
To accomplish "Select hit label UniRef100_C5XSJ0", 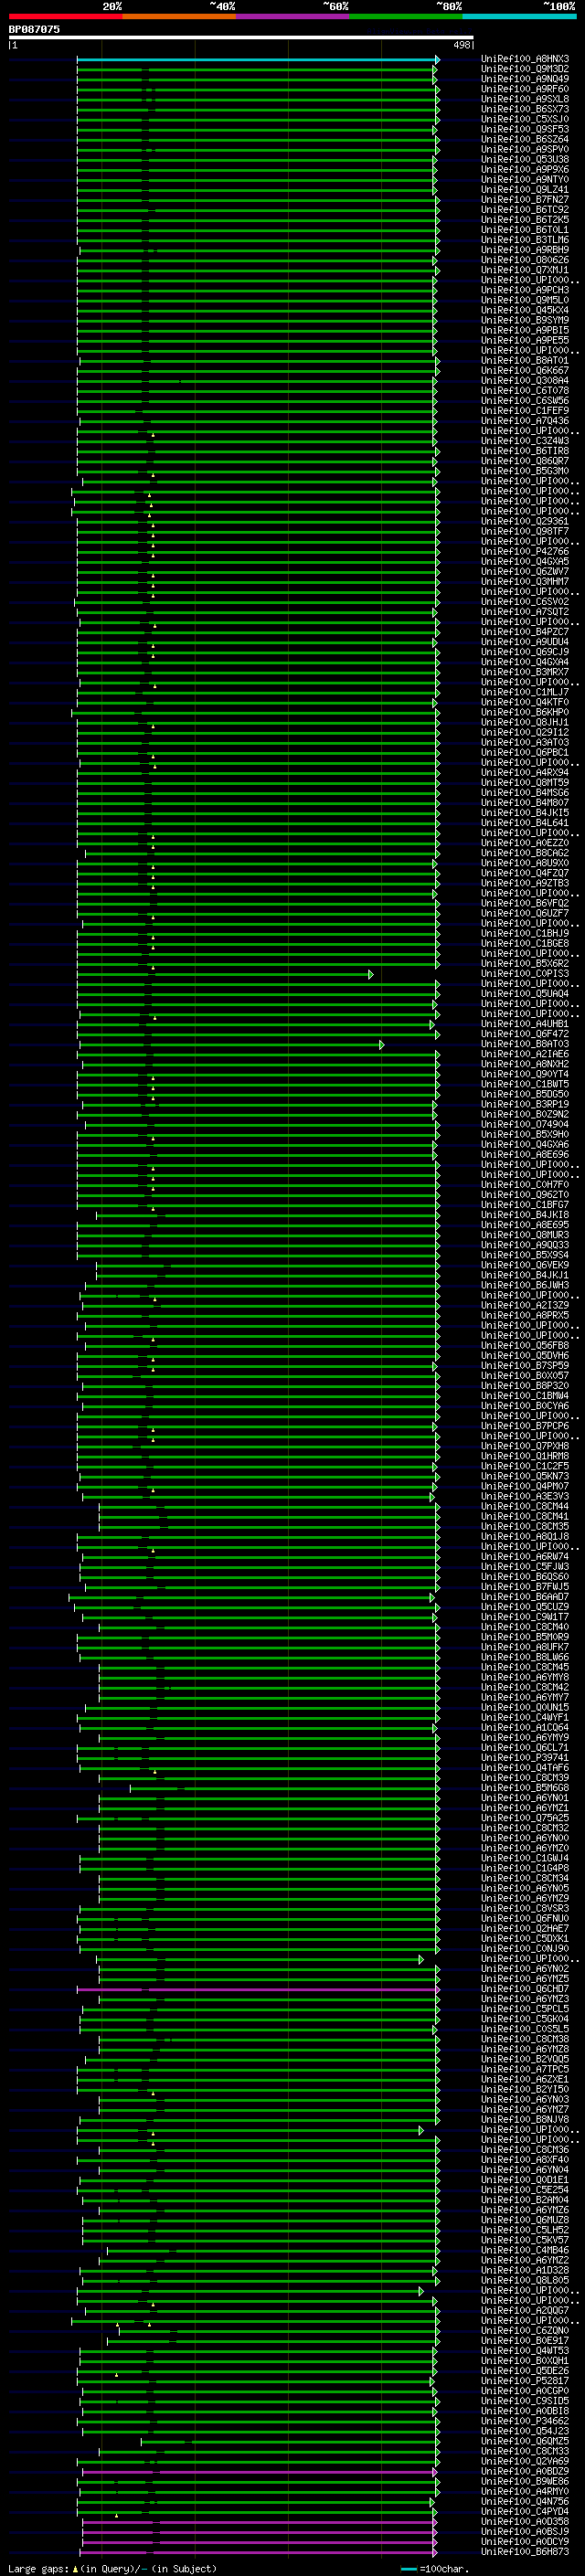I will (x=525, y=119).
